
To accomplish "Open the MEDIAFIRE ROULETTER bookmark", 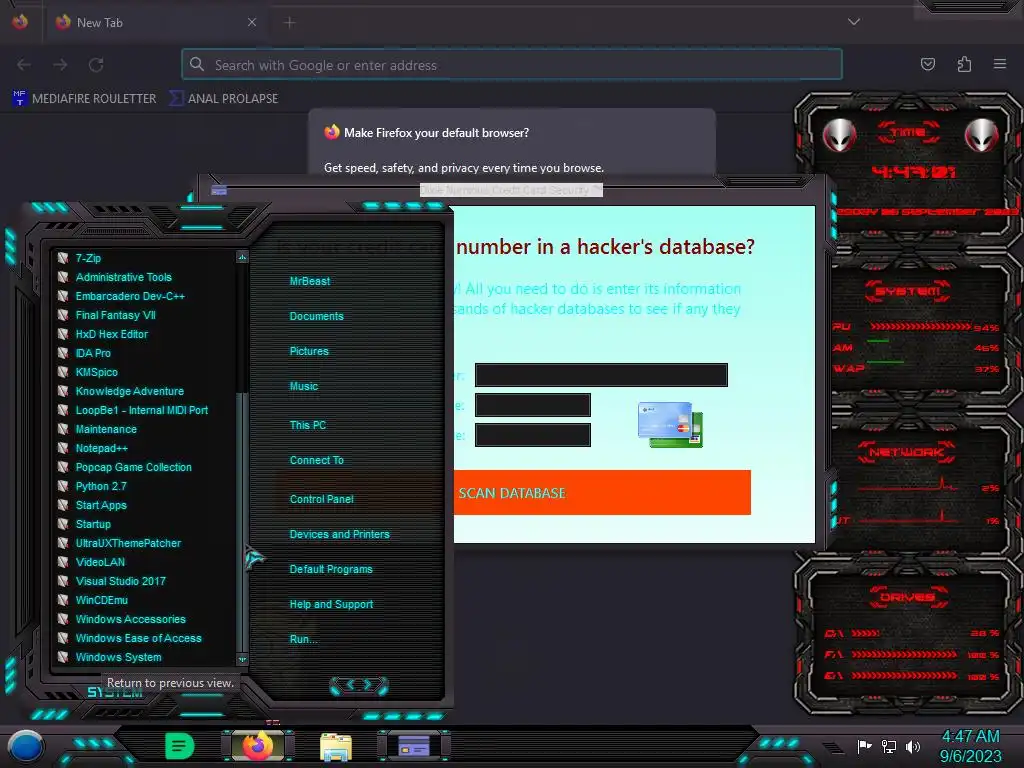I will tap(84, 99).
